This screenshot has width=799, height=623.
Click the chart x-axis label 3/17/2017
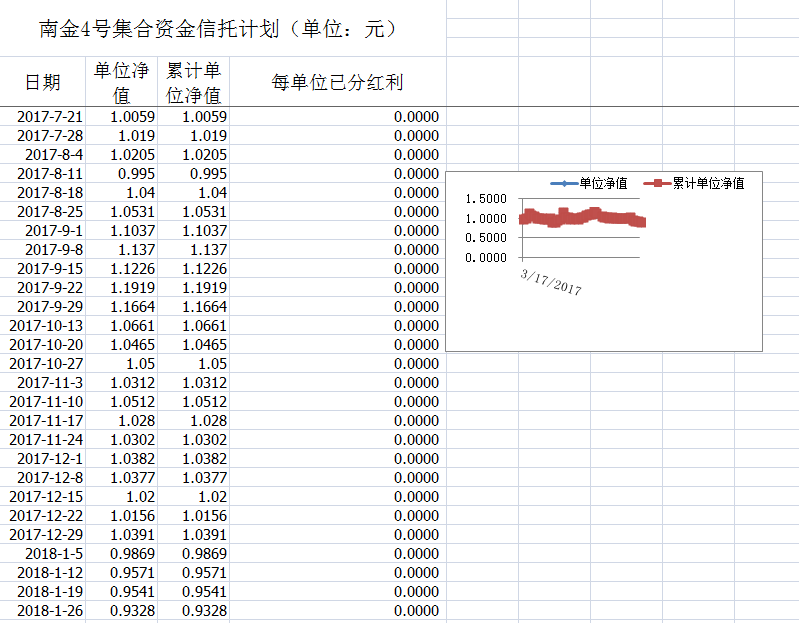coord(551,279)
